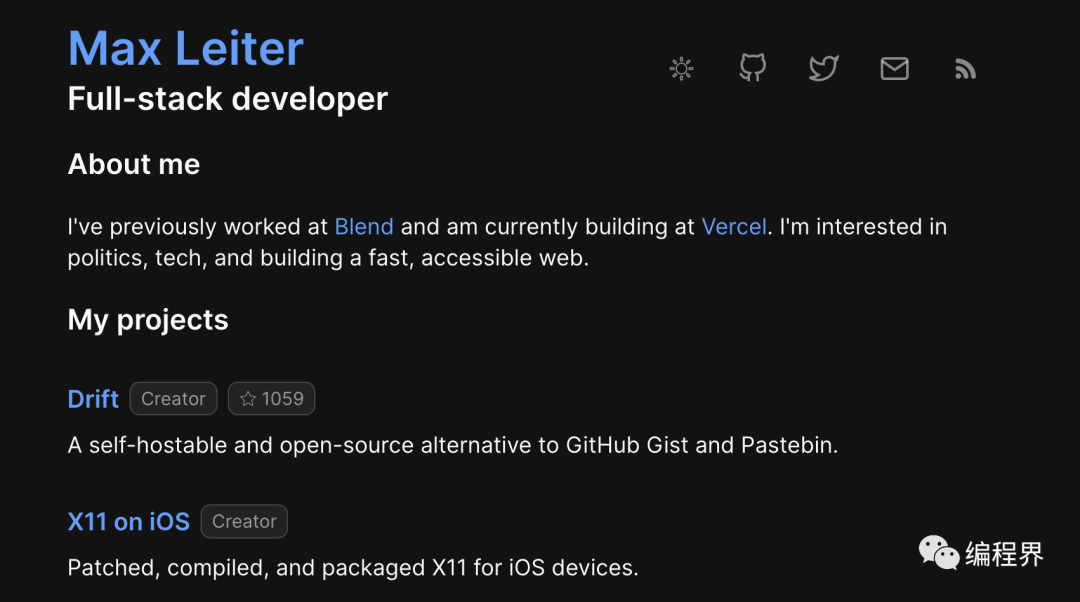Open the Drift project link
The width and height of the screenshot is (1080, 602).
(x=93, y=399)
